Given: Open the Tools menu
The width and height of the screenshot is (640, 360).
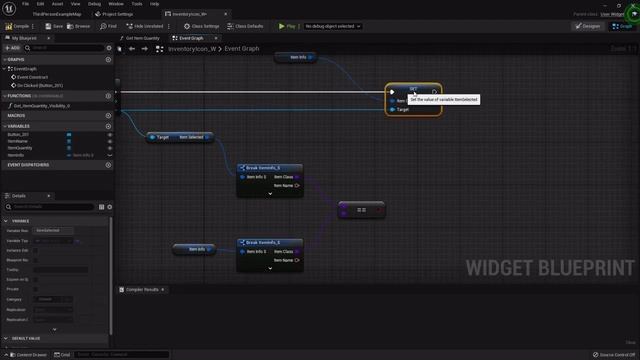Looking at the screenshot, I should click(x=137, y=4).
